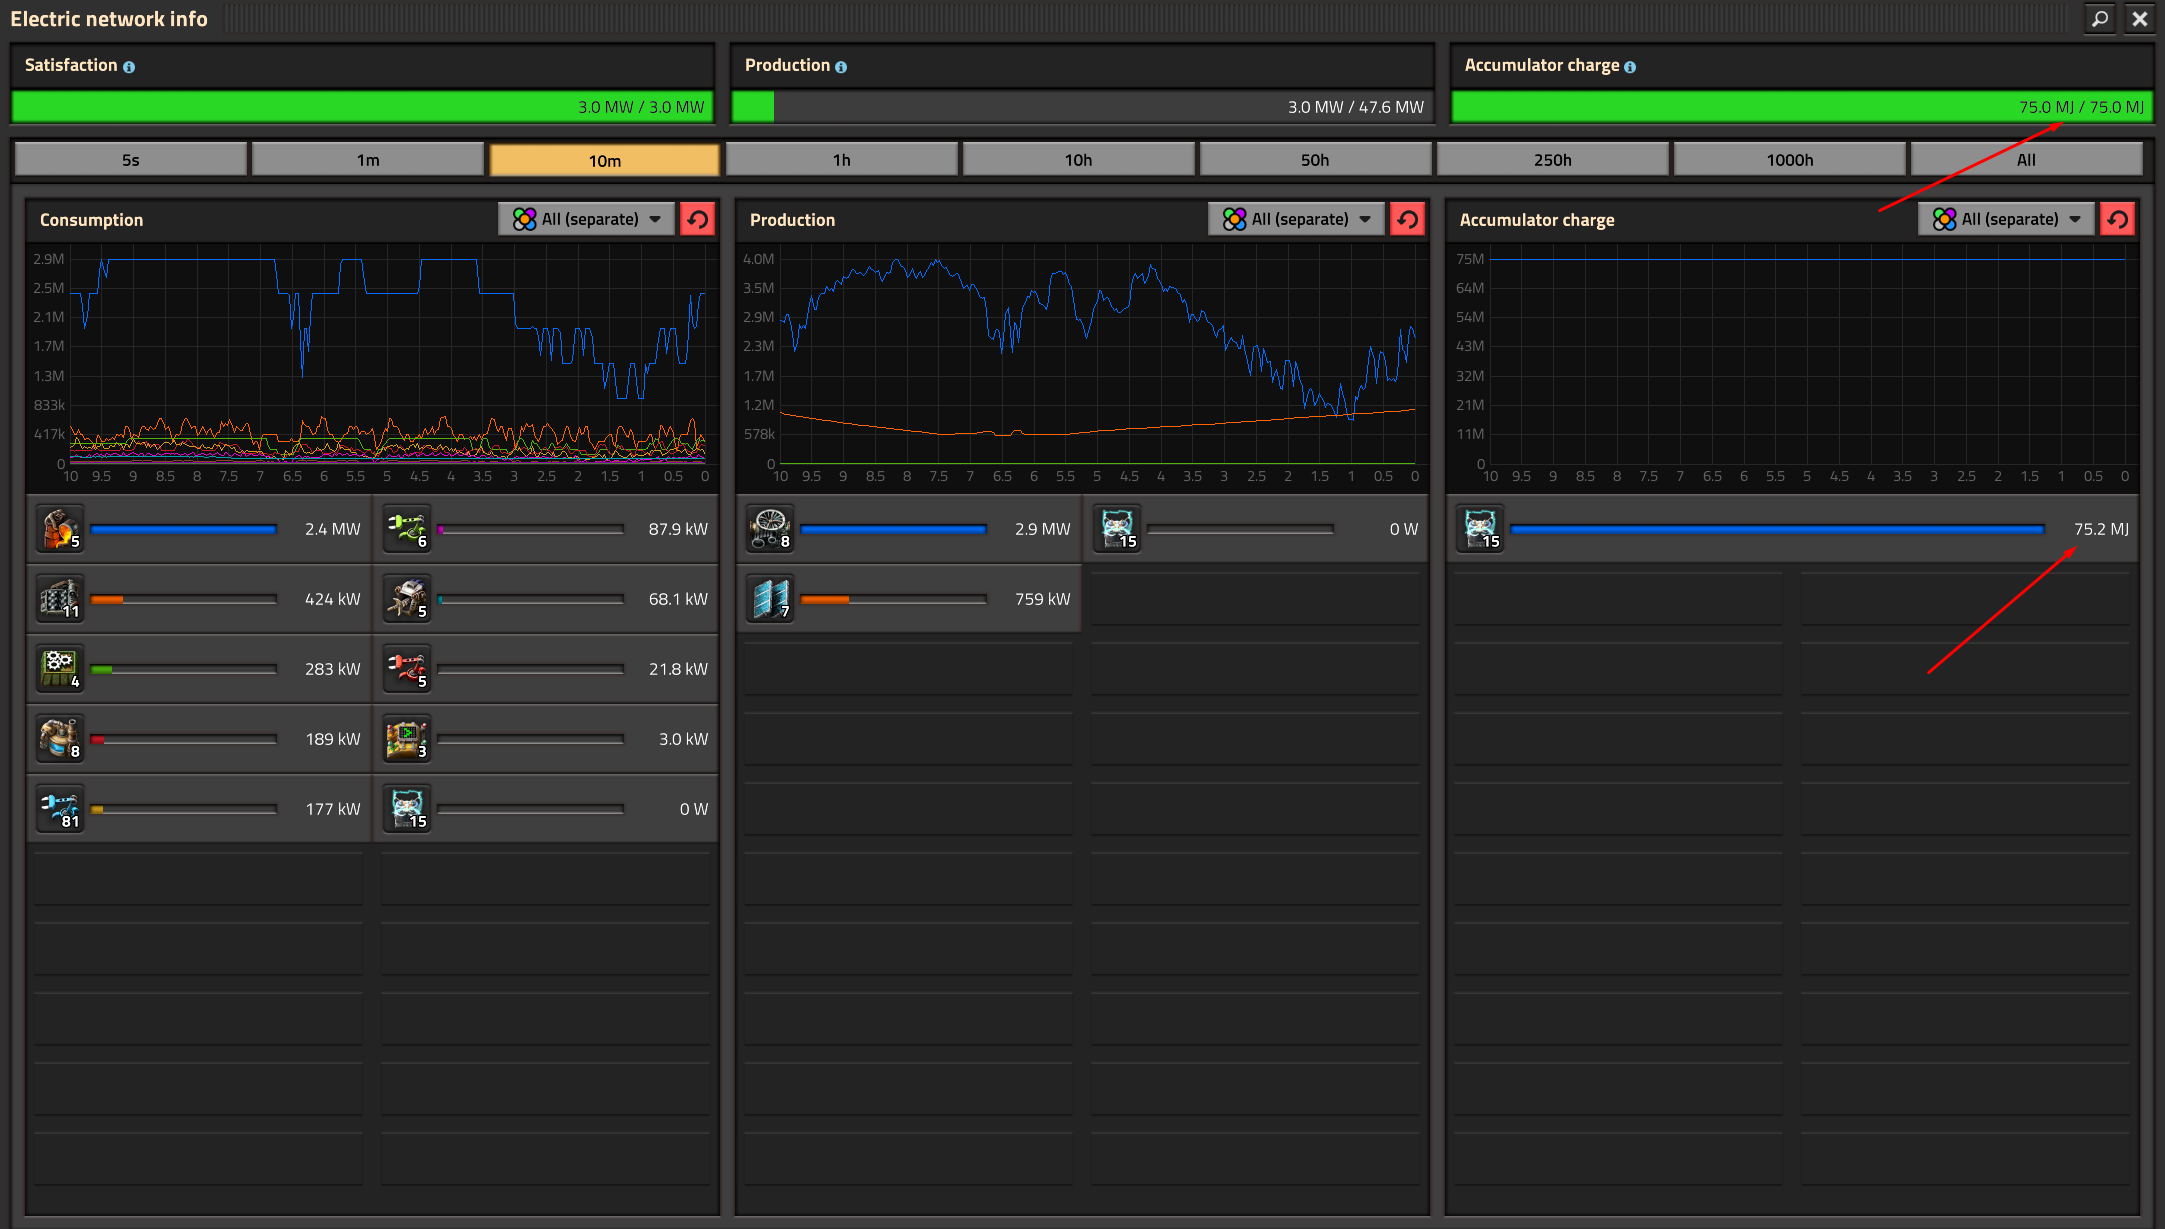
Task: Switch to the 10h time range
Action: point(1079,160)
